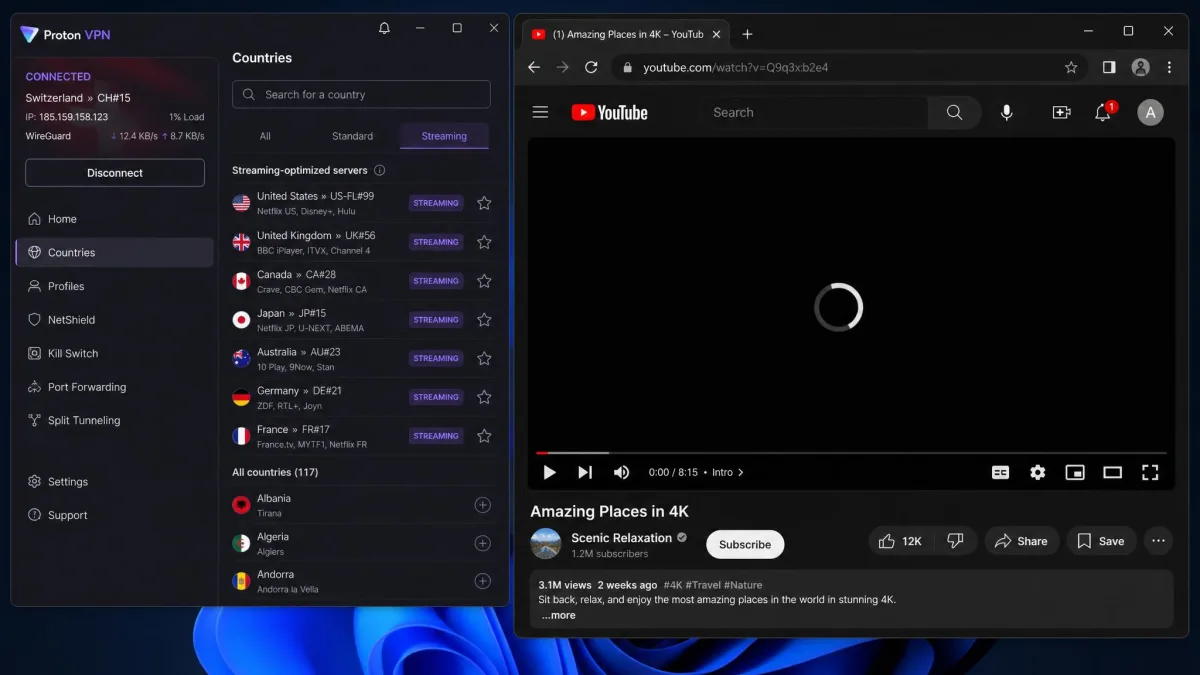Open Profiles in the sidebar
Viewport: 1200px width, 675px height.
click(114, 286)
